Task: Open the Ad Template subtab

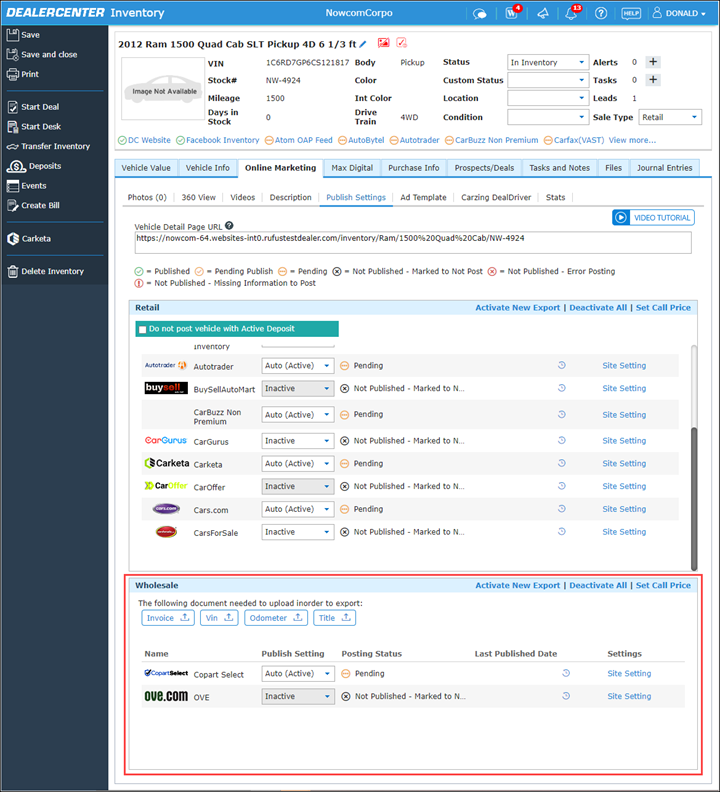Action: 423,197
